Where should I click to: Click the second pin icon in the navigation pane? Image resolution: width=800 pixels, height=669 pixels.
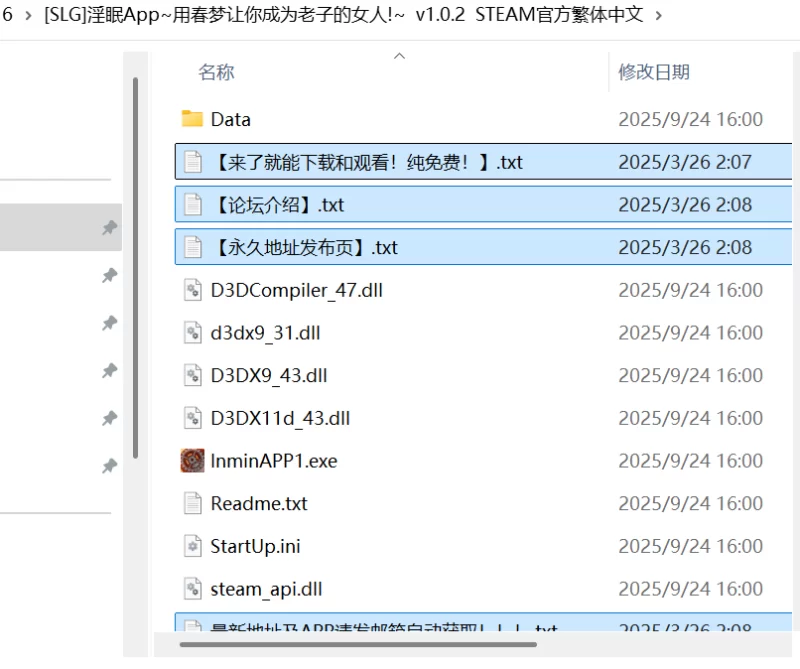pos(109,276)
